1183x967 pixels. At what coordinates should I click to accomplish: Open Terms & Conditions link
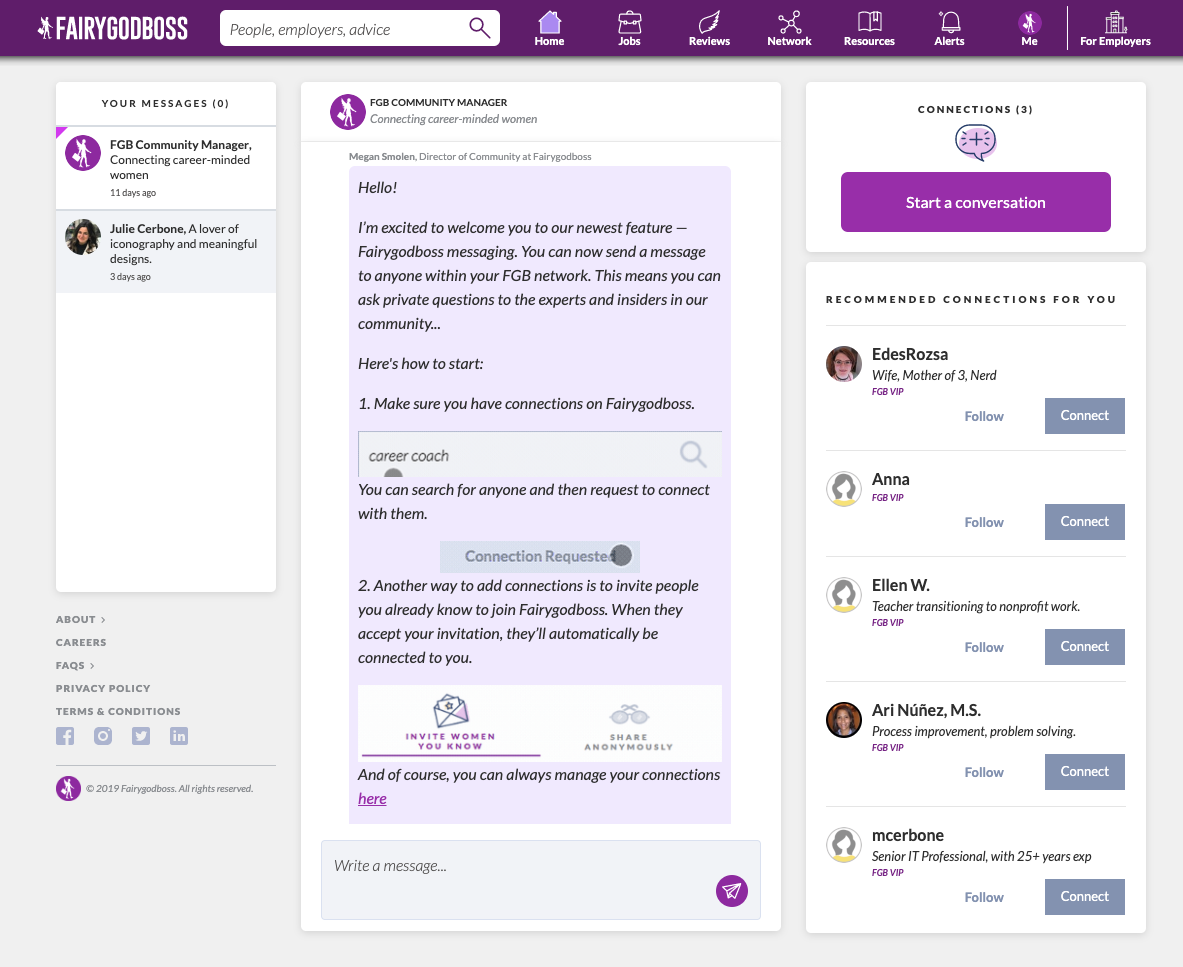pos(118,711)
